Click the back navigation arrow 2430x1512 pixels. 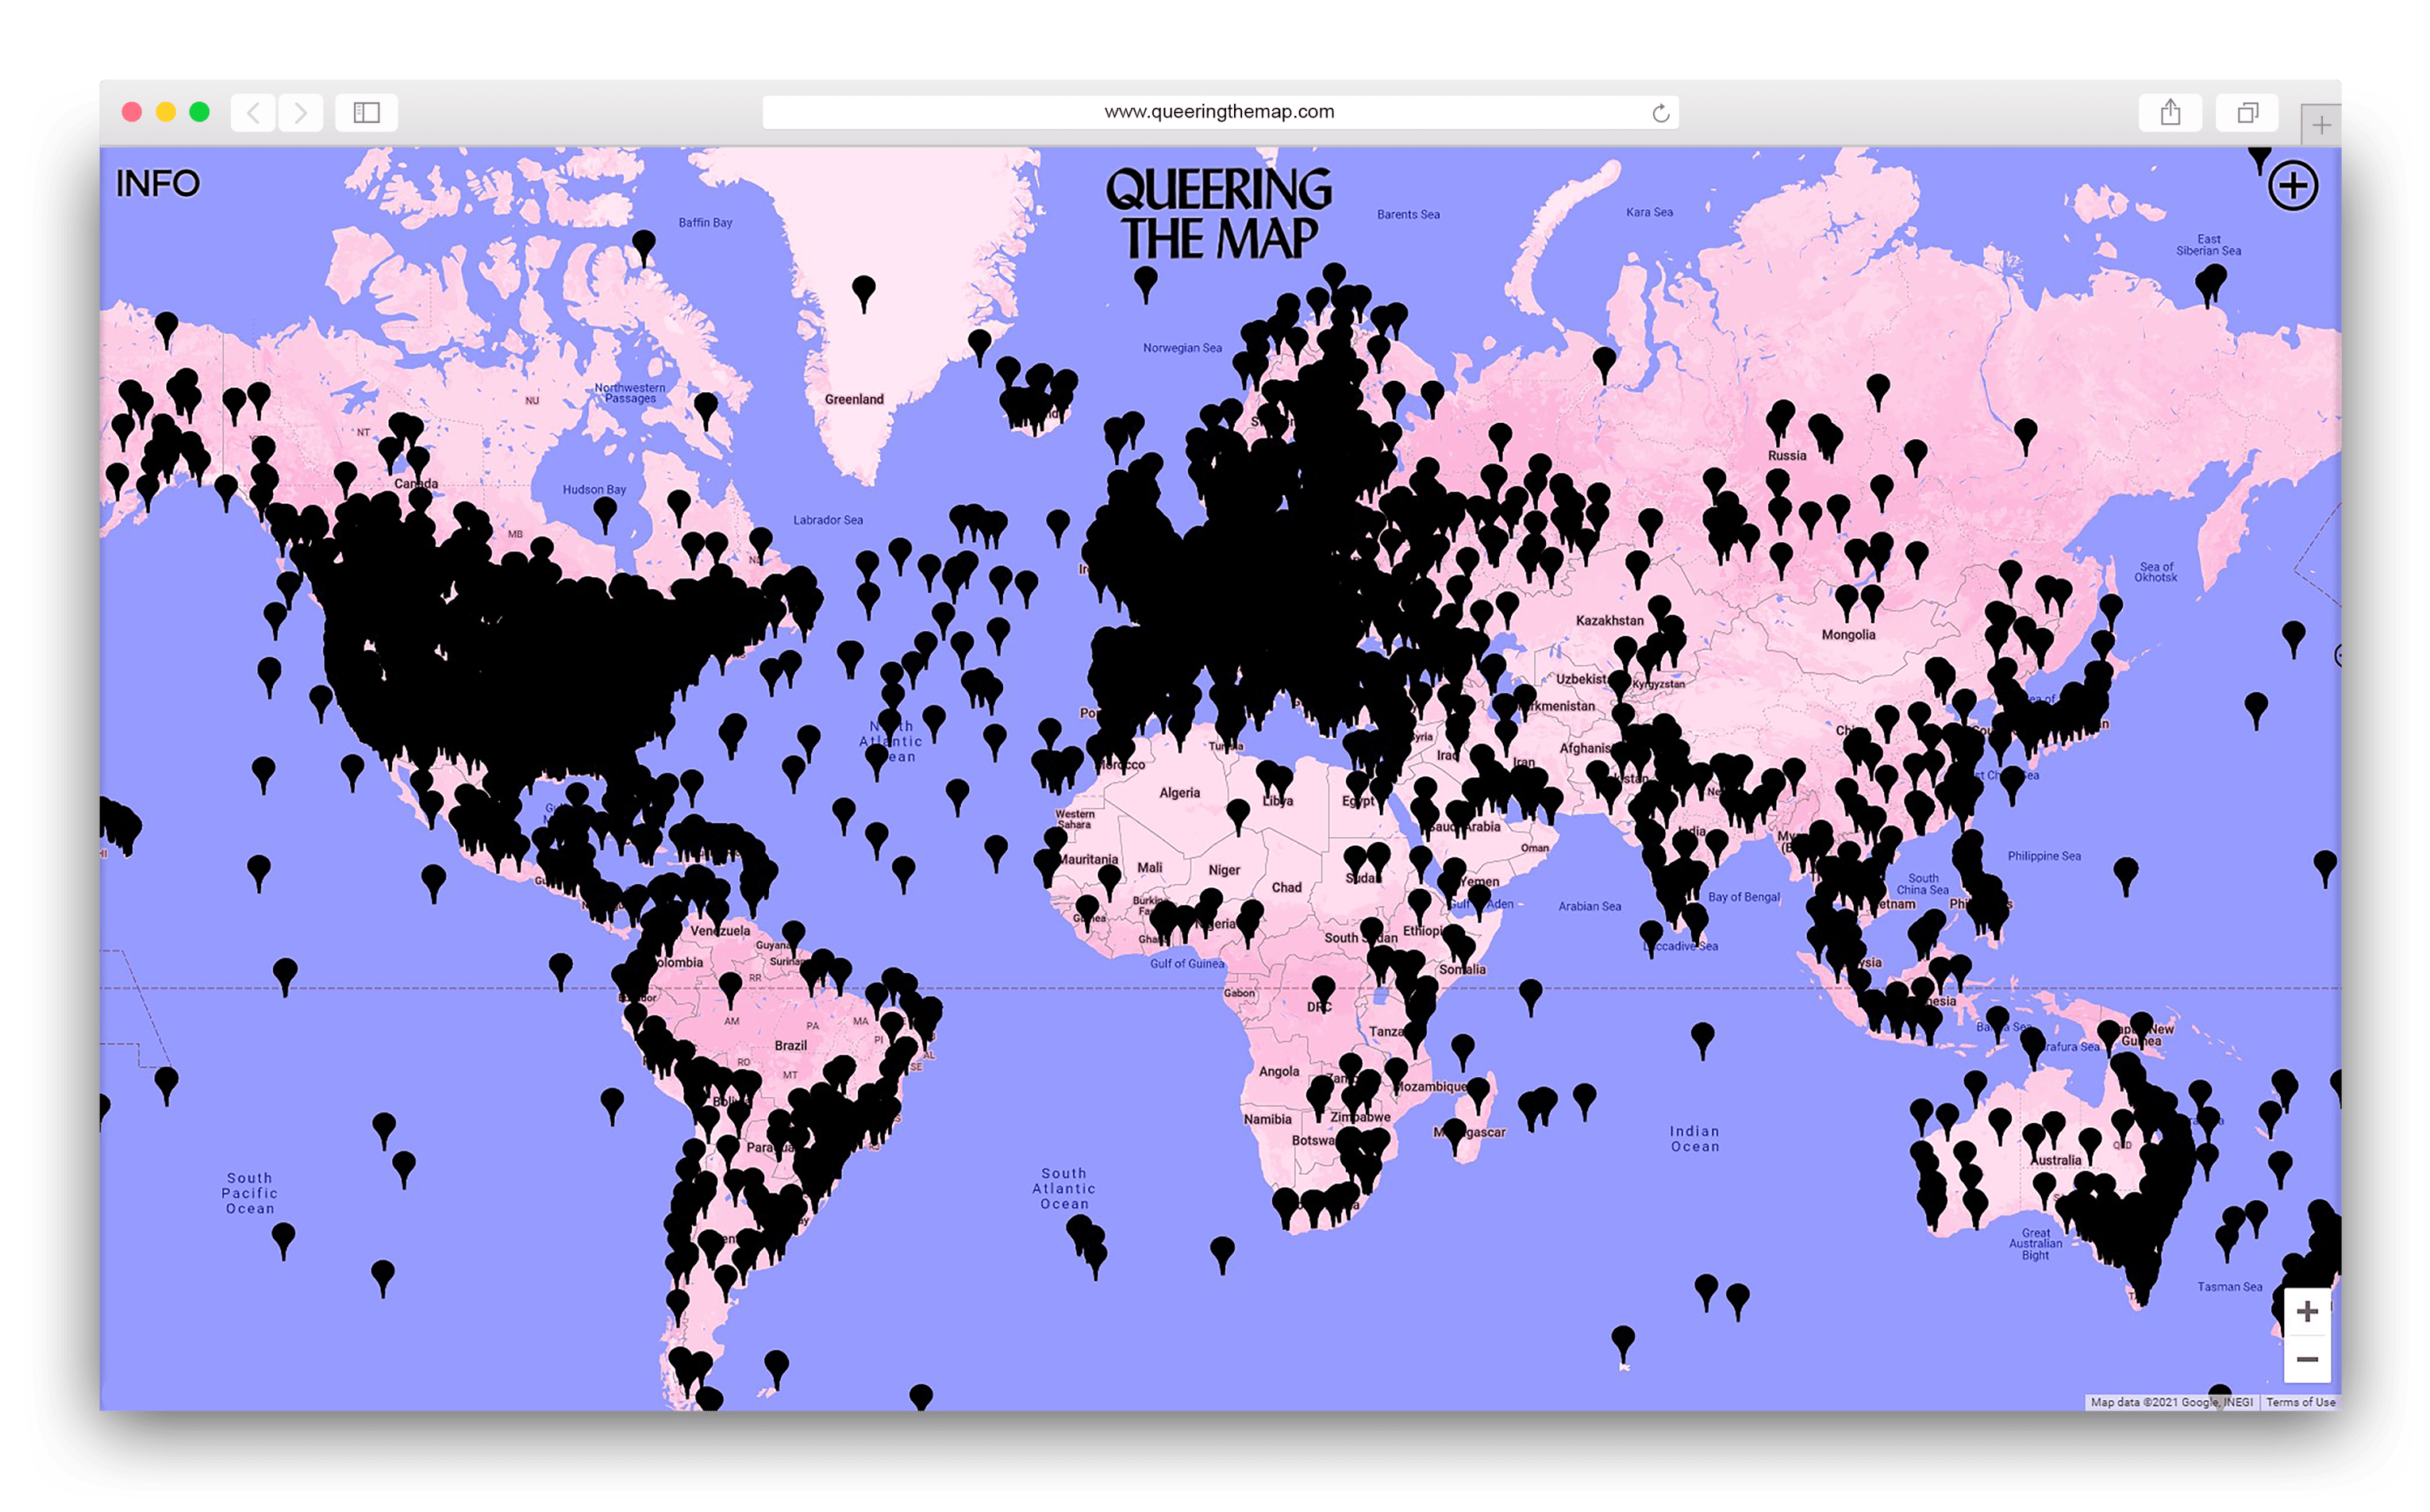coord(251,112)
